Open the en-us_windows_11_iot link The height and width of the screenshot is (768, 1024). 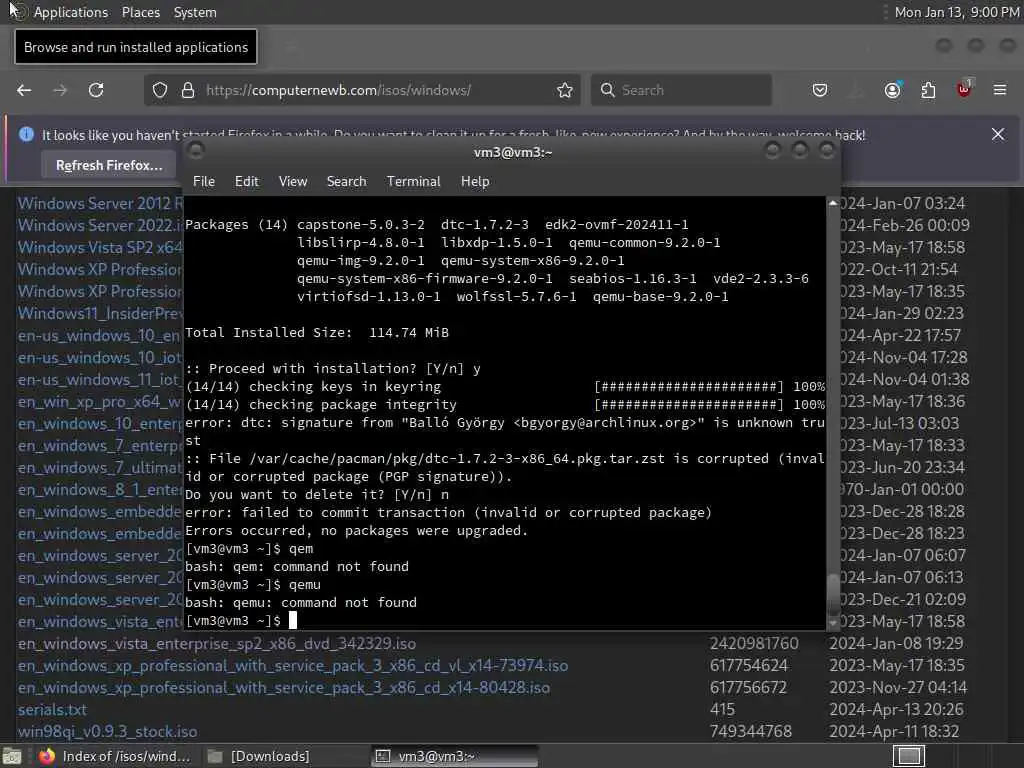coord(100,379)
